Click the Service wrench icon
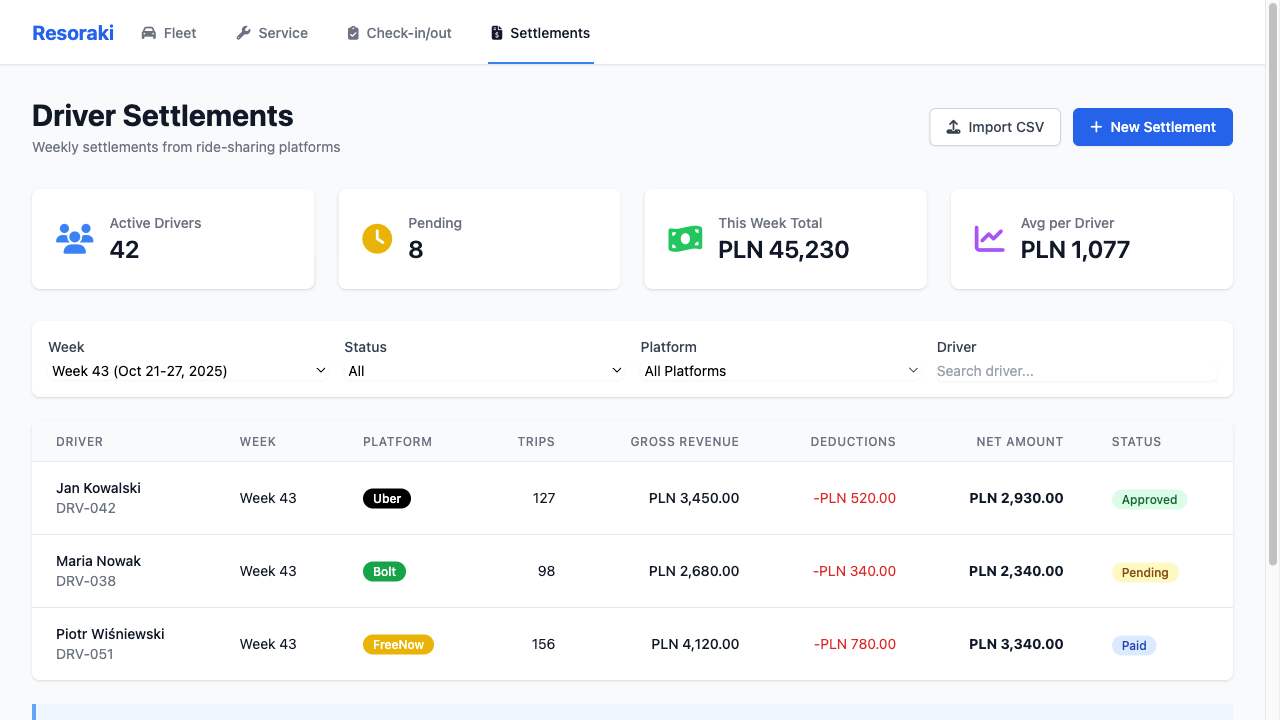The width and height of the screenshot is (1280, 720). (x=243, y=33)
